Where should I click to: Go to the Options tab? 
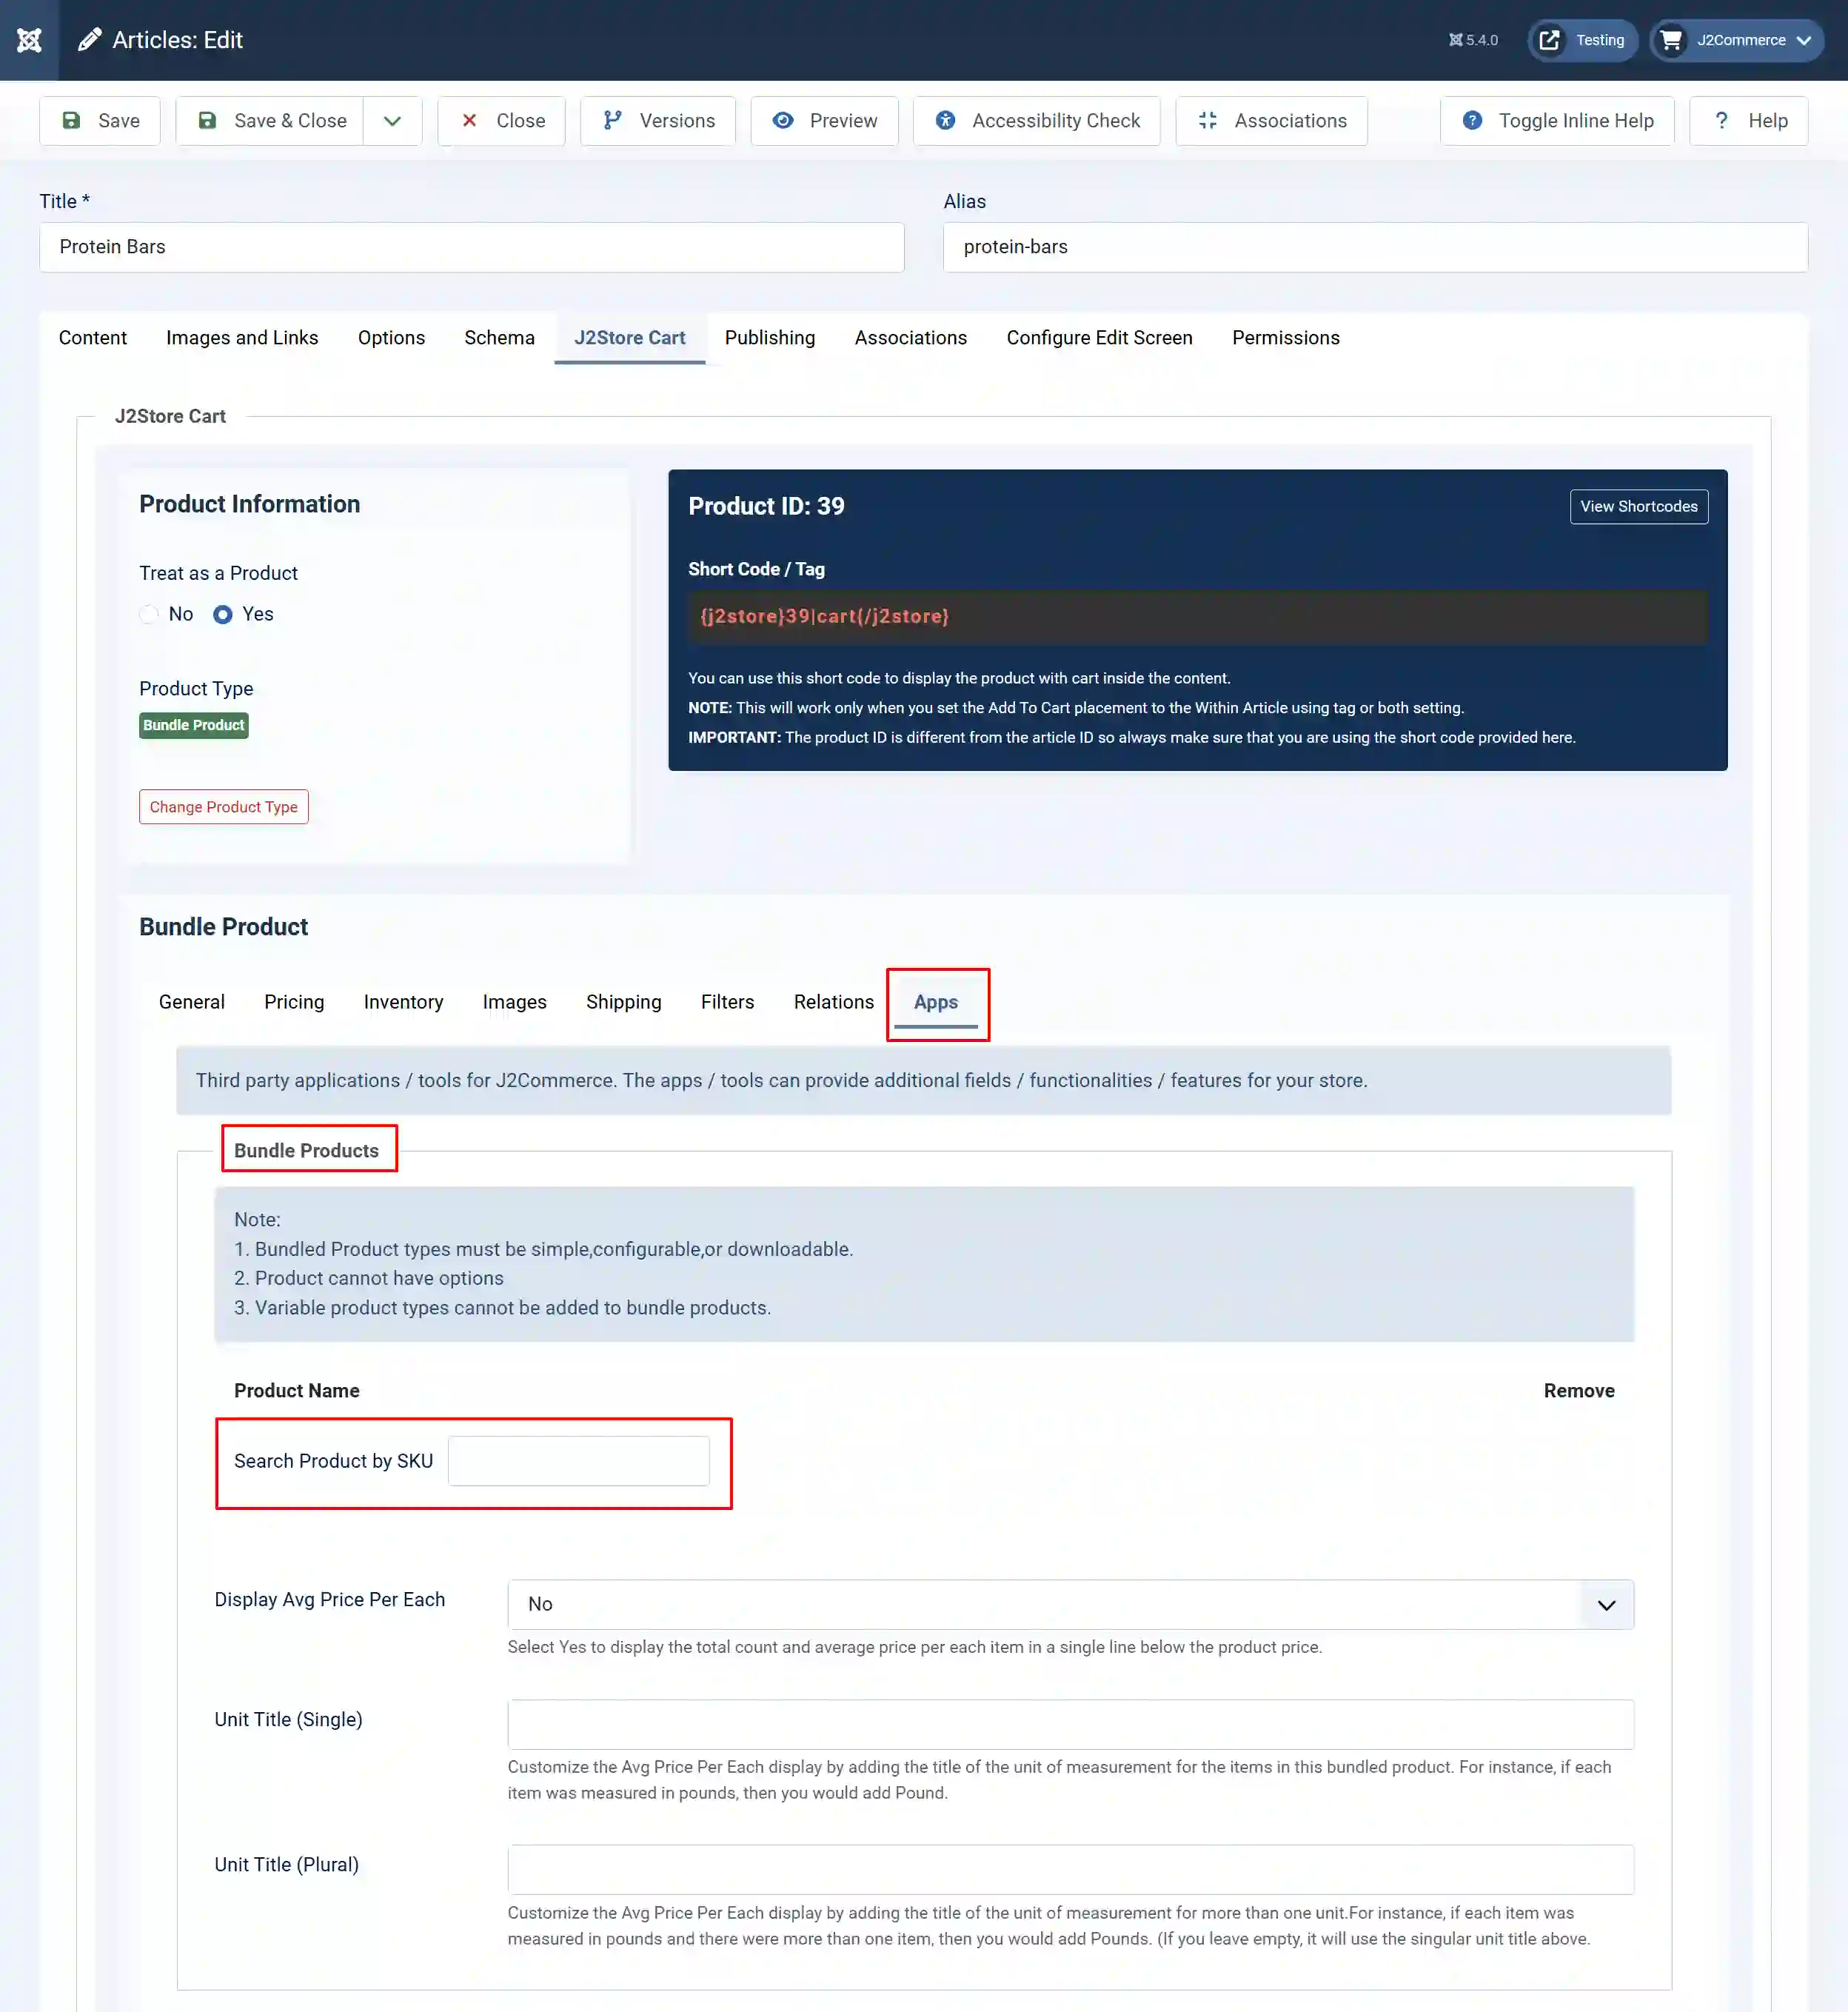391,338
